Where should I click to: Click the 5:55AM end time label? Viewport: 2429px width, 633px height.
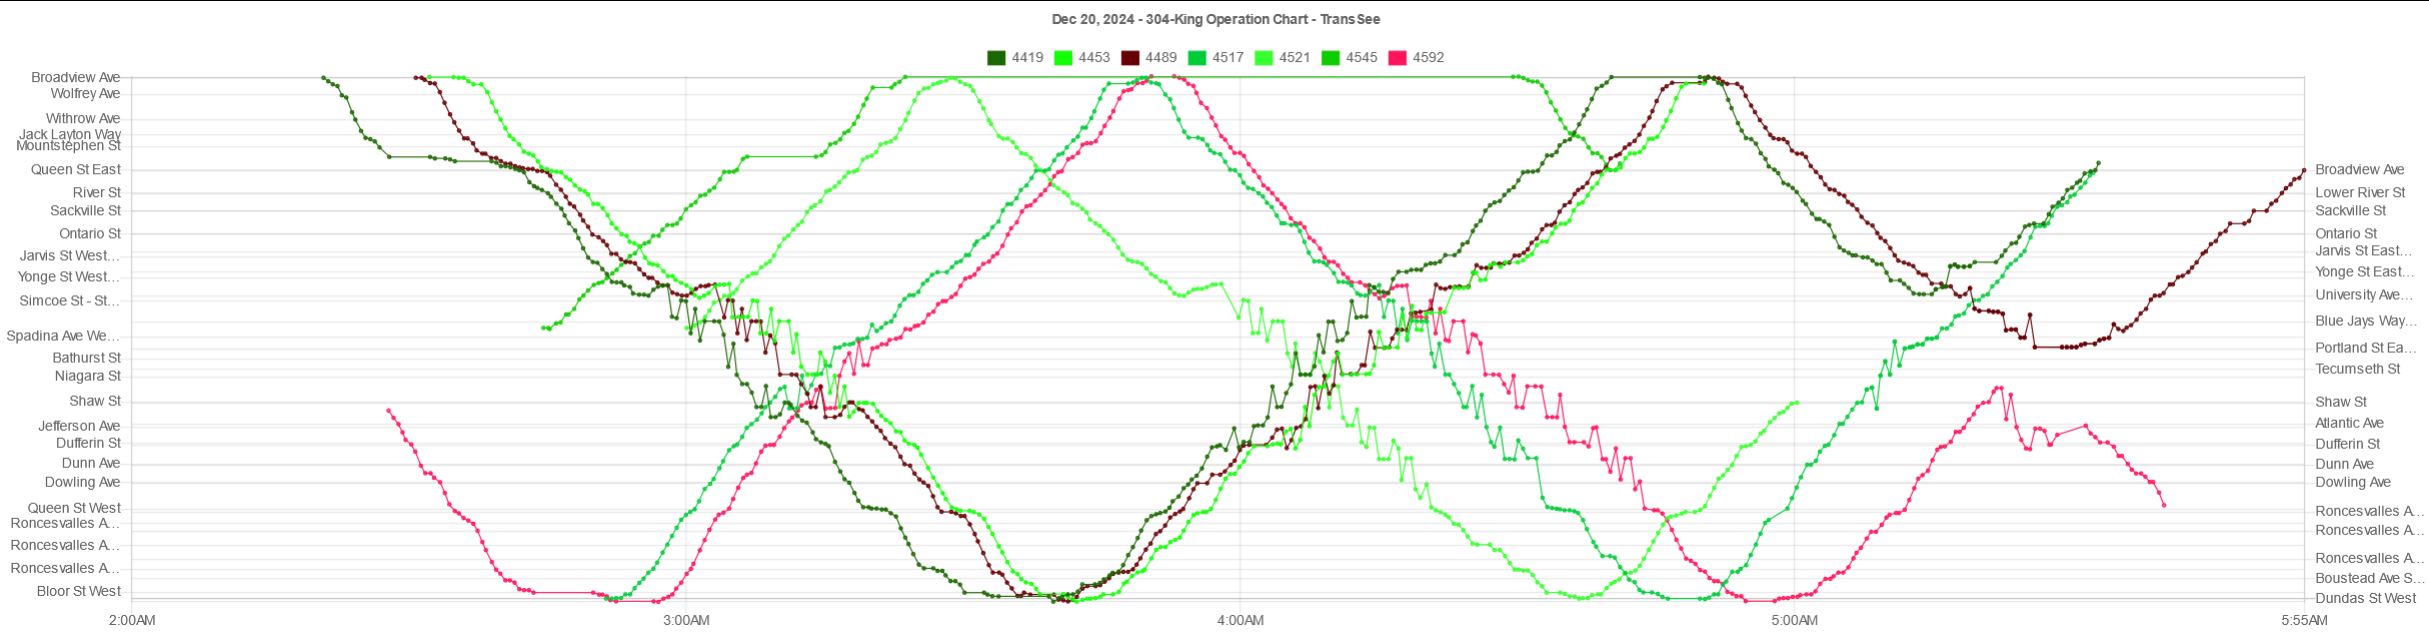(2303, 621)
